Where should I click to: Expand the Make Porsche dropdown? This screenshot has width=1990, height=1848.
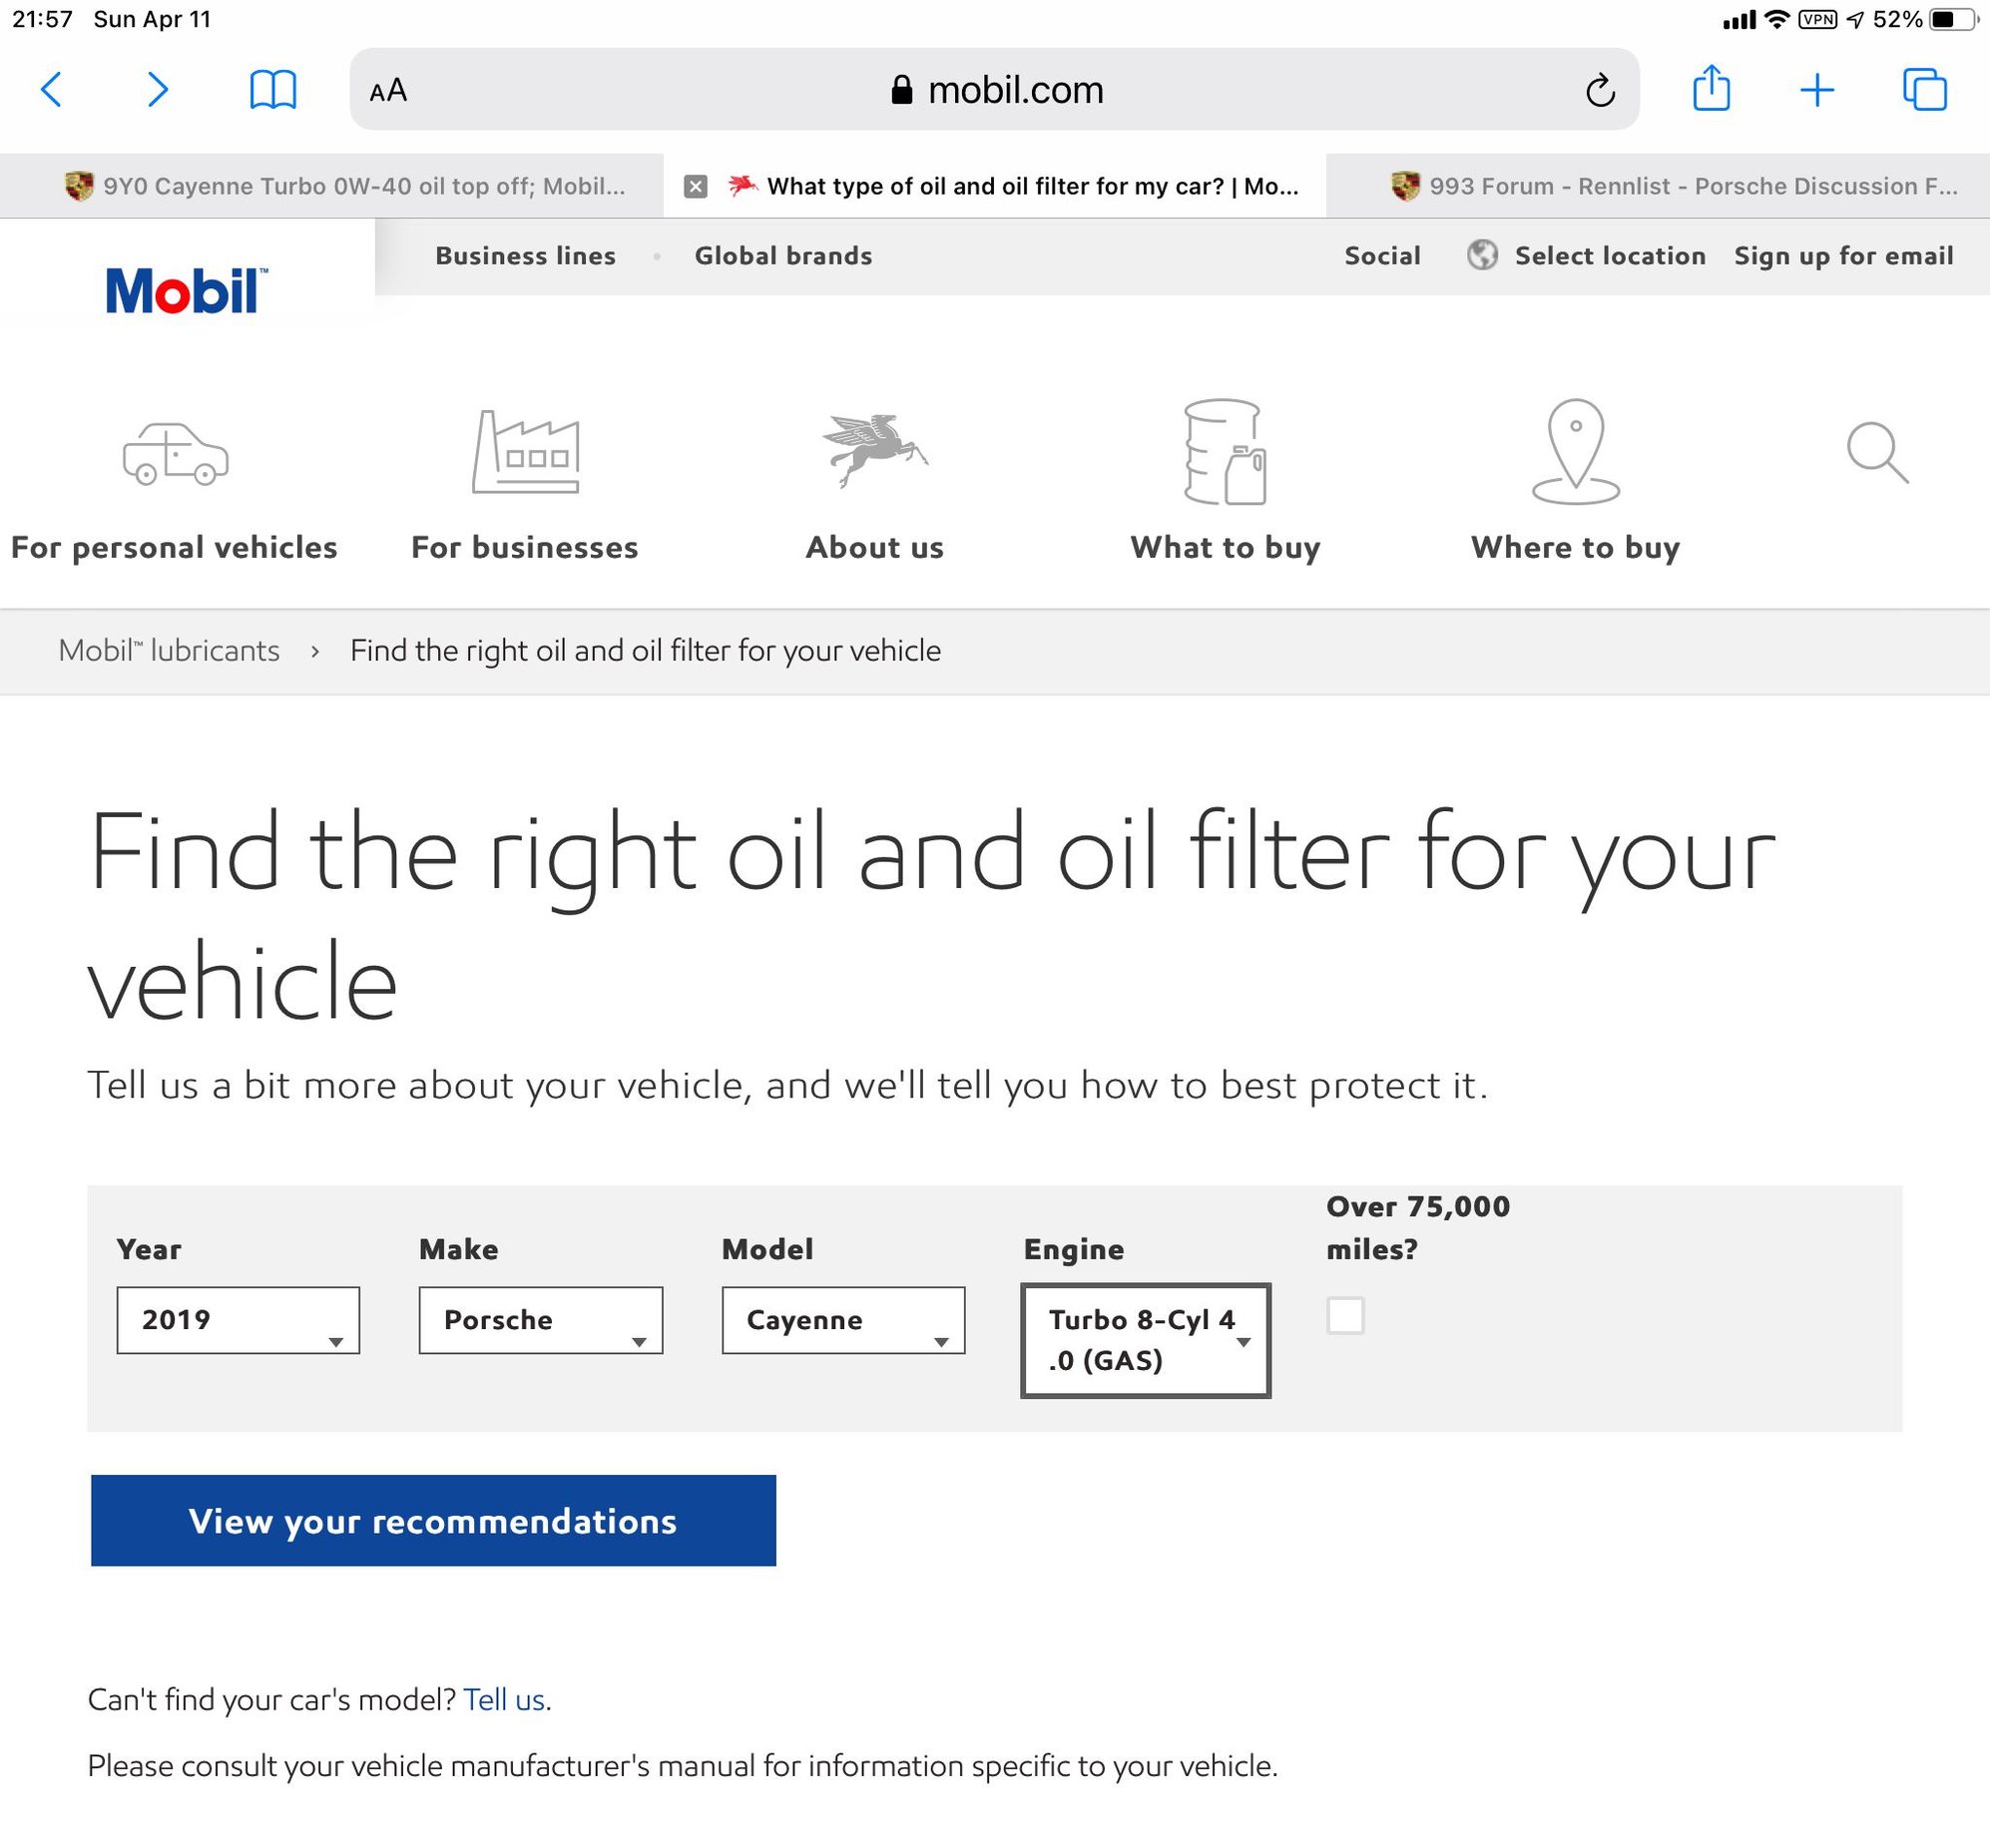537,1320
